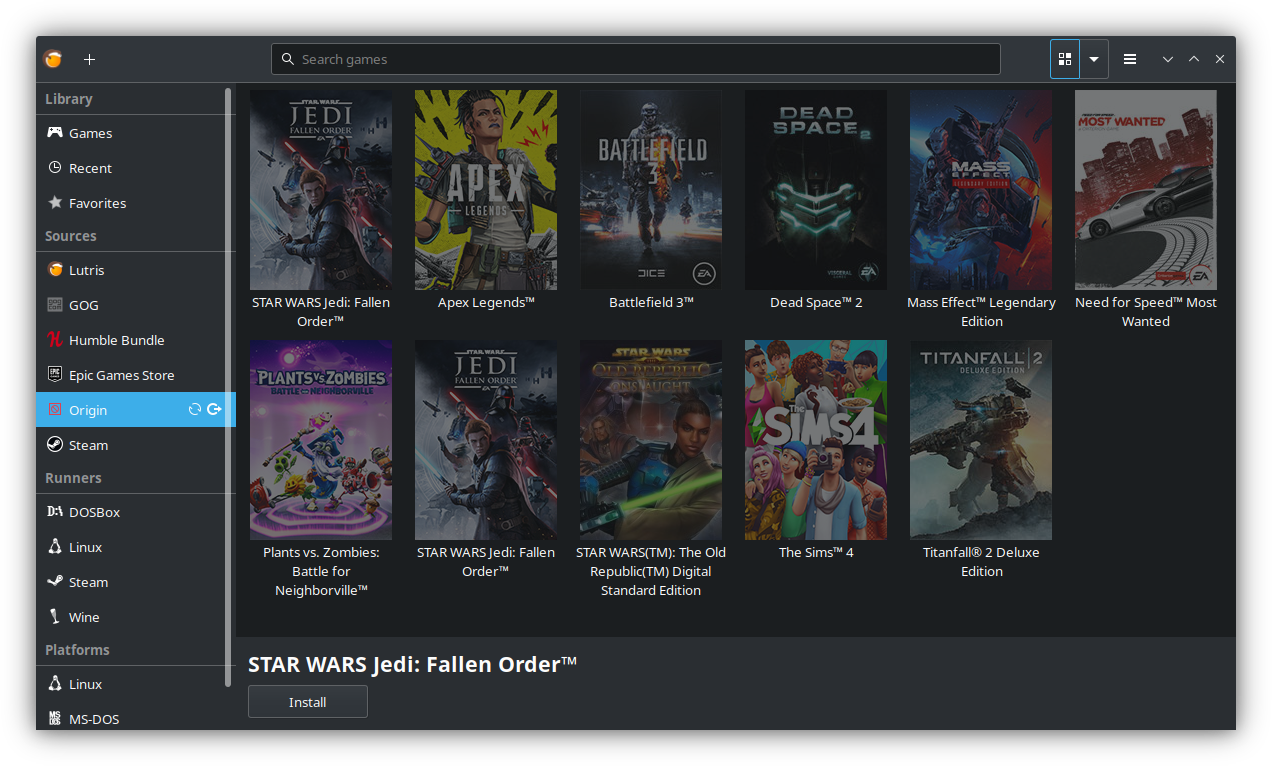Viewport: 1272px width, 766px height.
Task: Click the Origin source icon
Action: click(55, 410)
